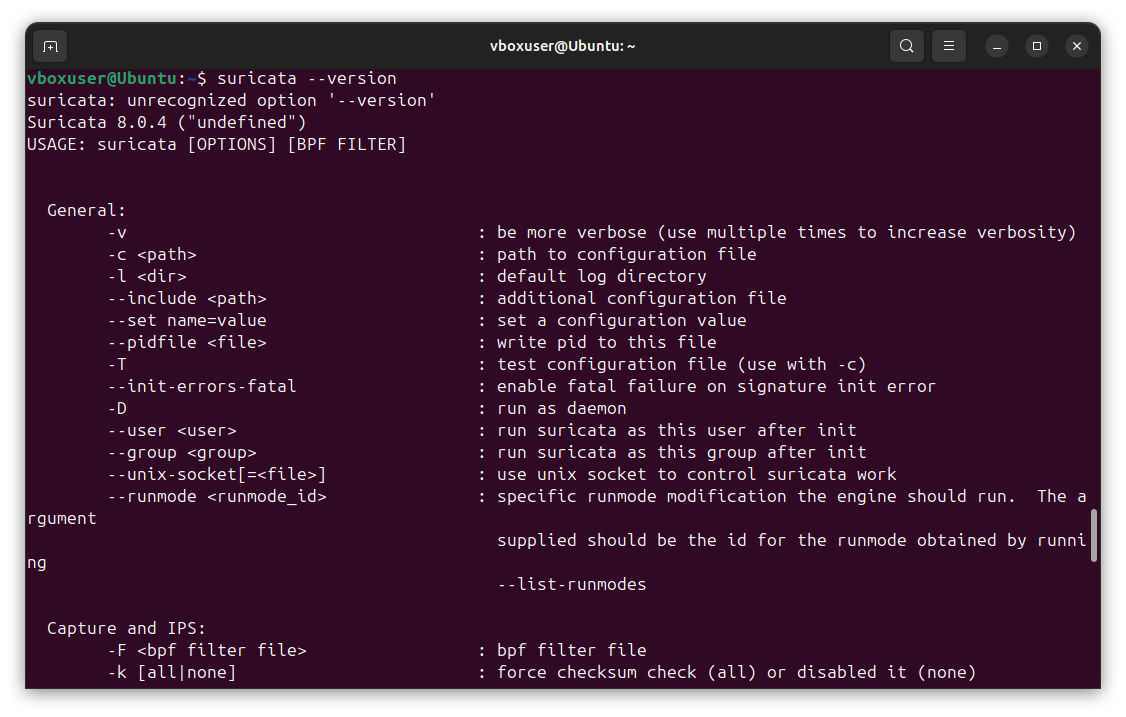Image resolution: width=1126 pixels, height=717 pixels.
Task: Close the terminal window
Action: click(x=1076, y=46)
